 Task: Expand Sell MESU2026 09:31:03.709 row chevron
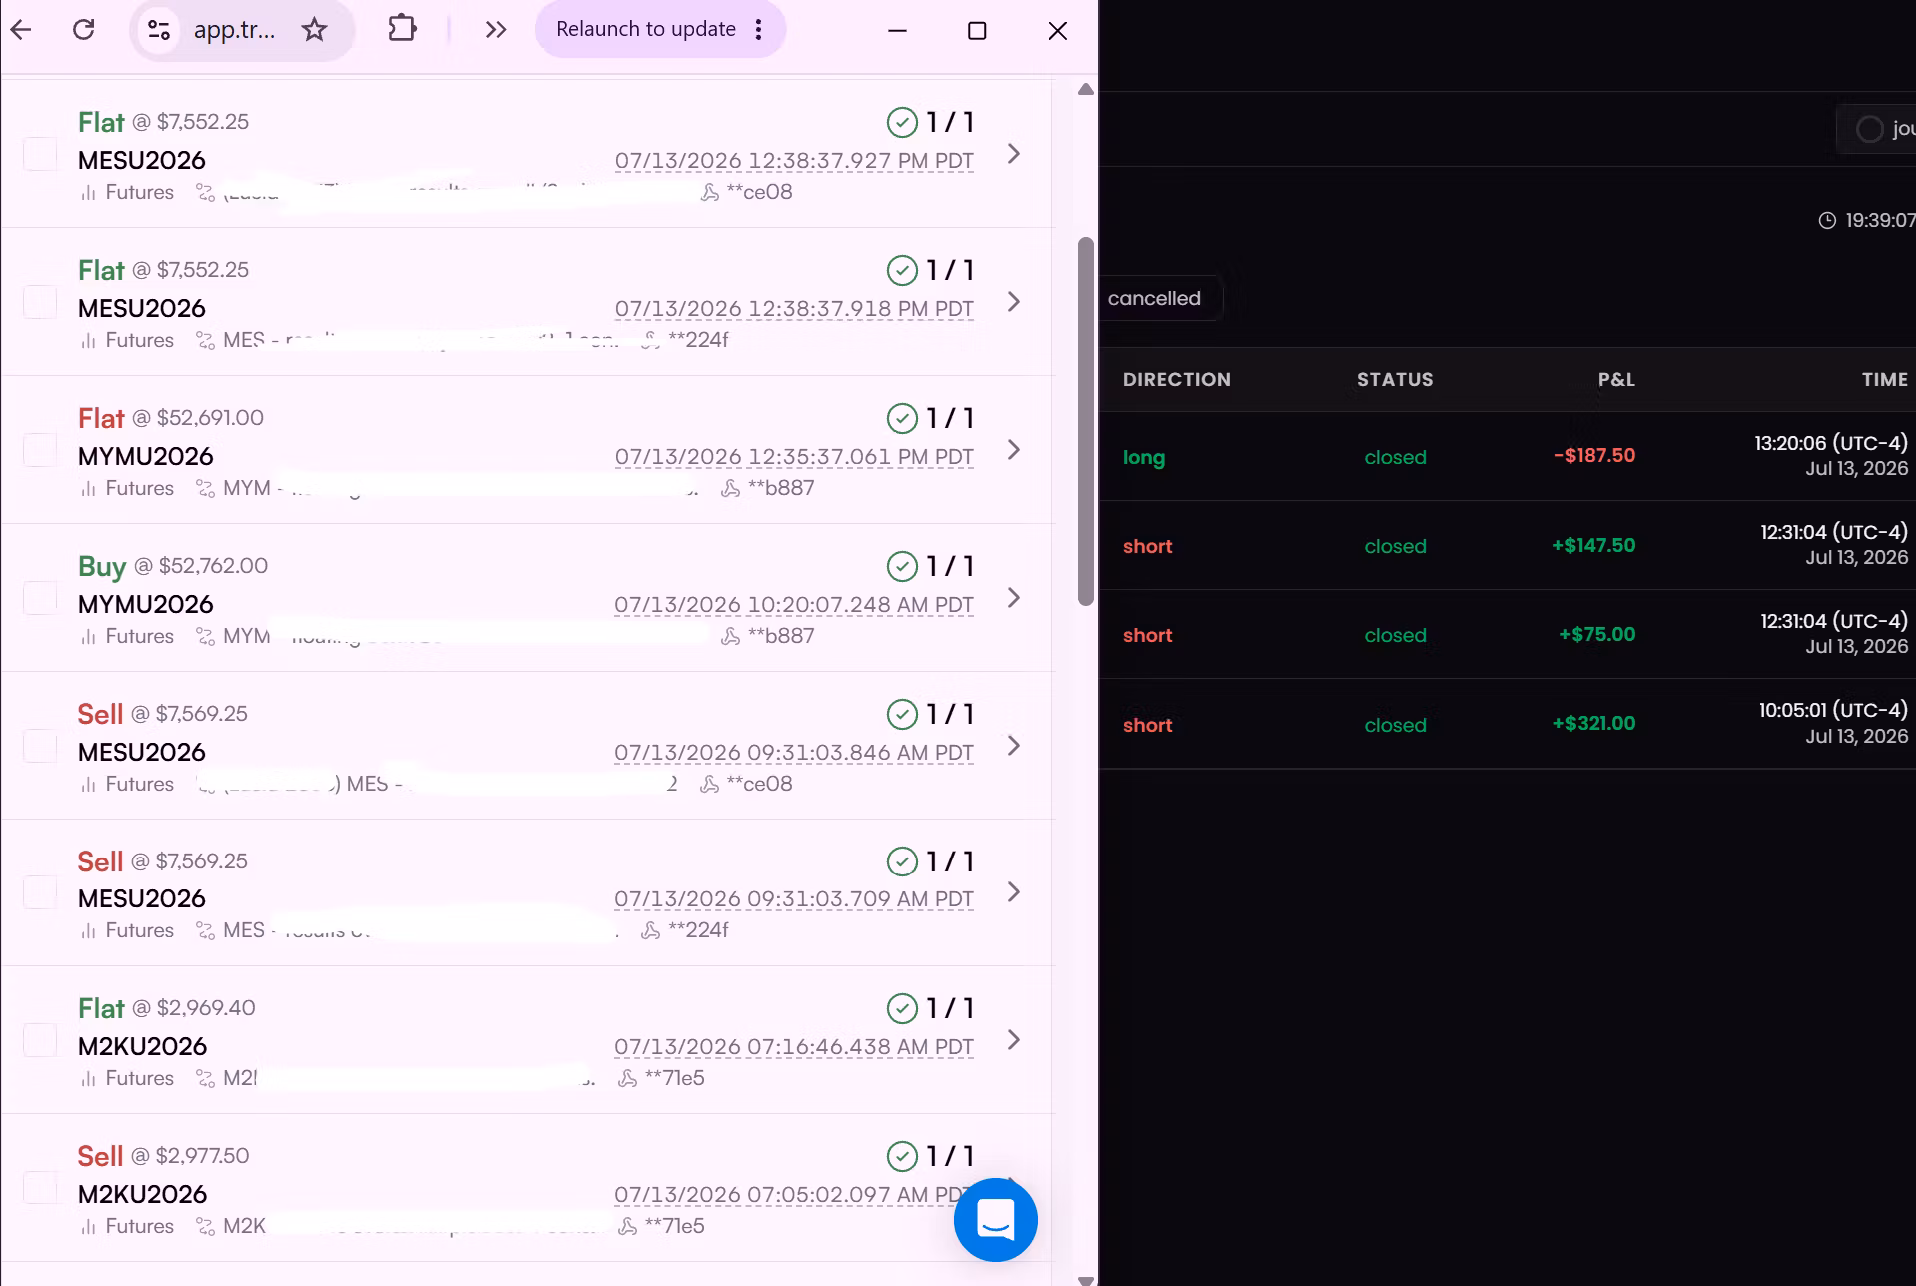click(1014, 892)
